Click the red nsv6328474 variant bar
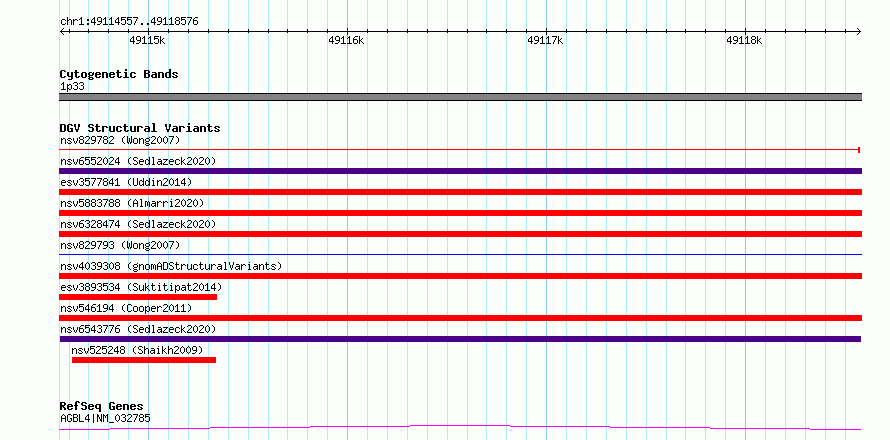This screenshot has height=440, width=890. point(460,234)
